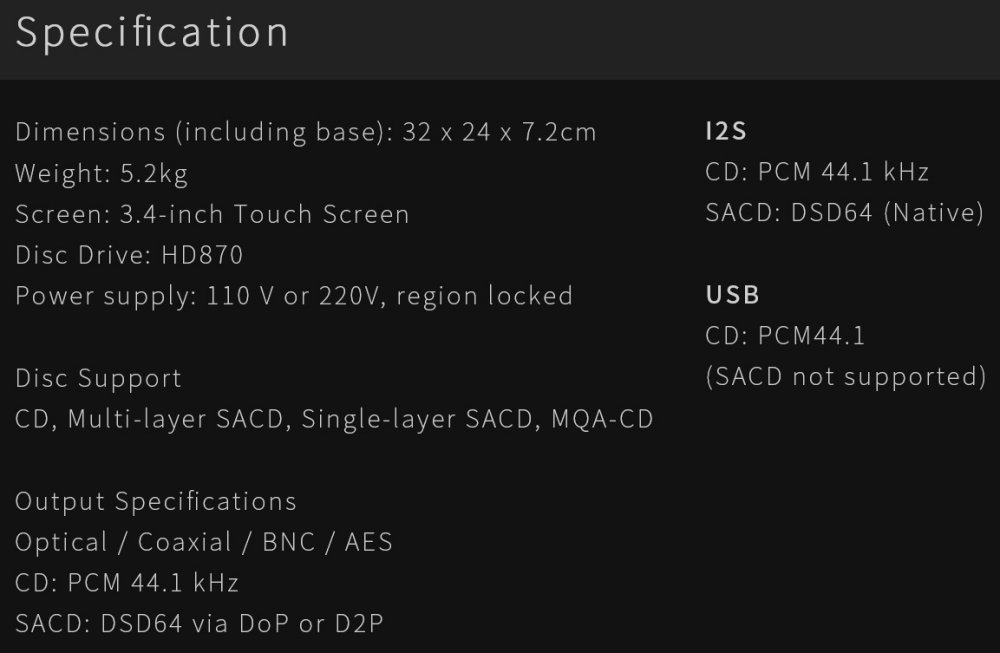The image size is (1000, 653).
Task: Select CD: PCM 44.1 kHz under I2S
Action: point(817,172)
